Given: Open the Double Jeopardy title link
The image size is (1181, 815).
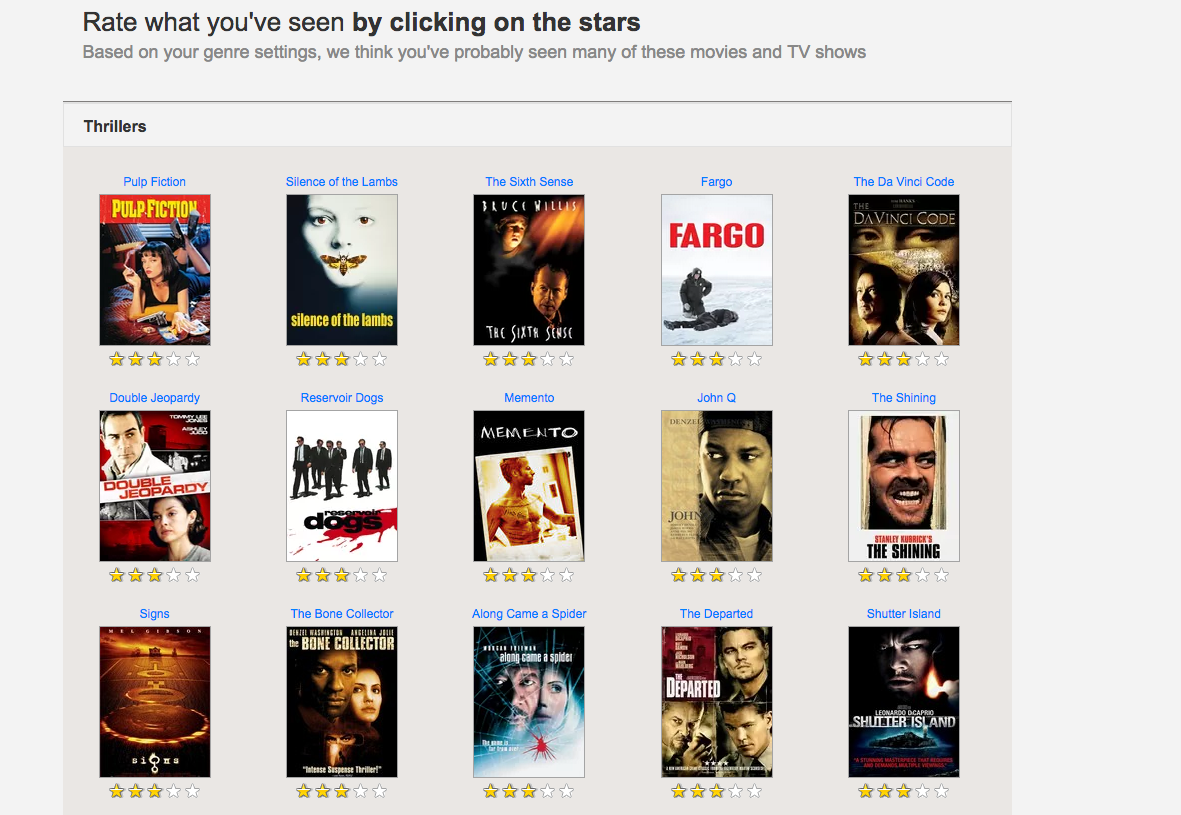Looking at the screenshot, I should 154,398.
